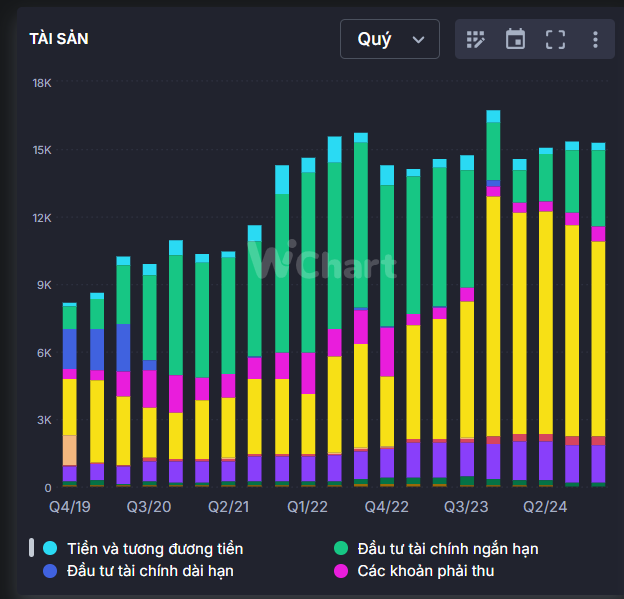Screen dimensions: 624x599
Task: Expand the chart to fullscreen
Action: point(555,40)
